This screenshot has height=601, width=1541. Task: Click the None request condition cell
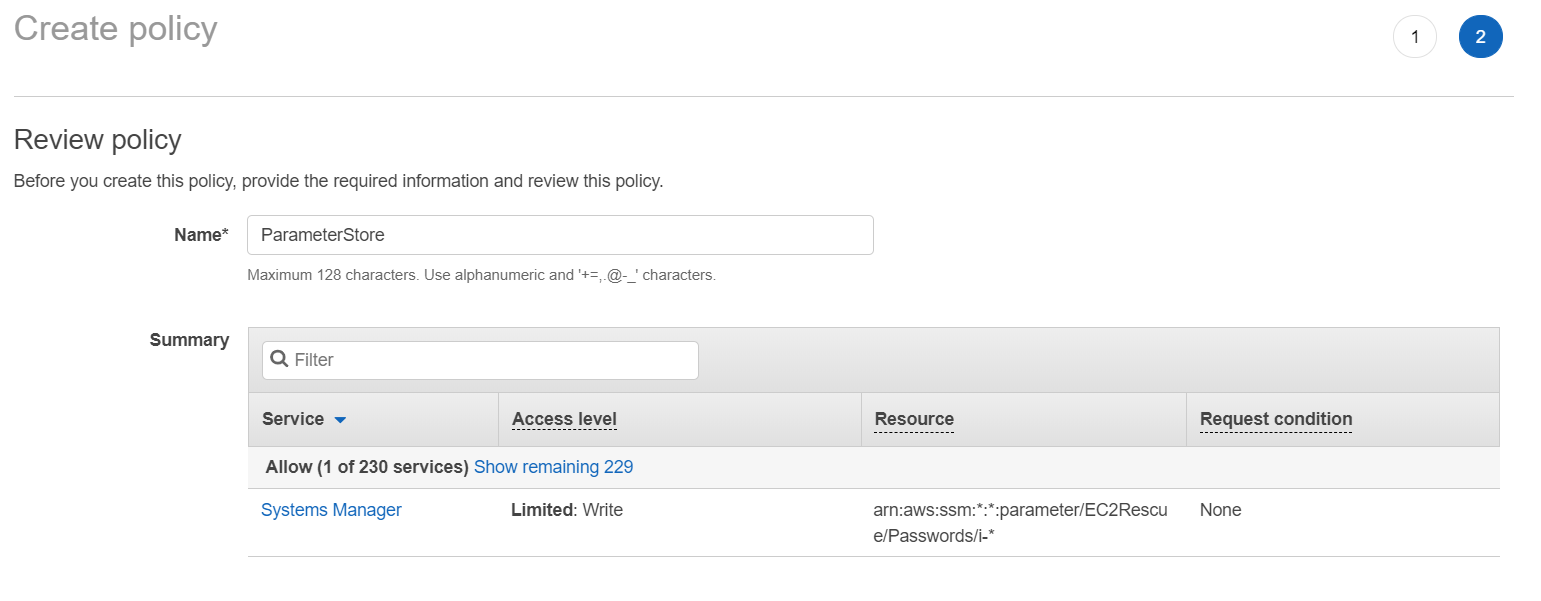coord(1220,510)
